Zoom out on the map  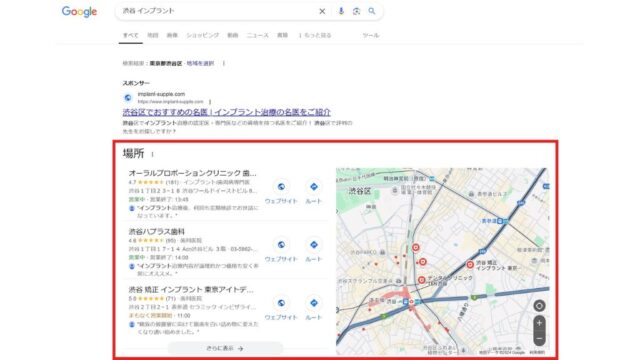click(x=539, y=338)
